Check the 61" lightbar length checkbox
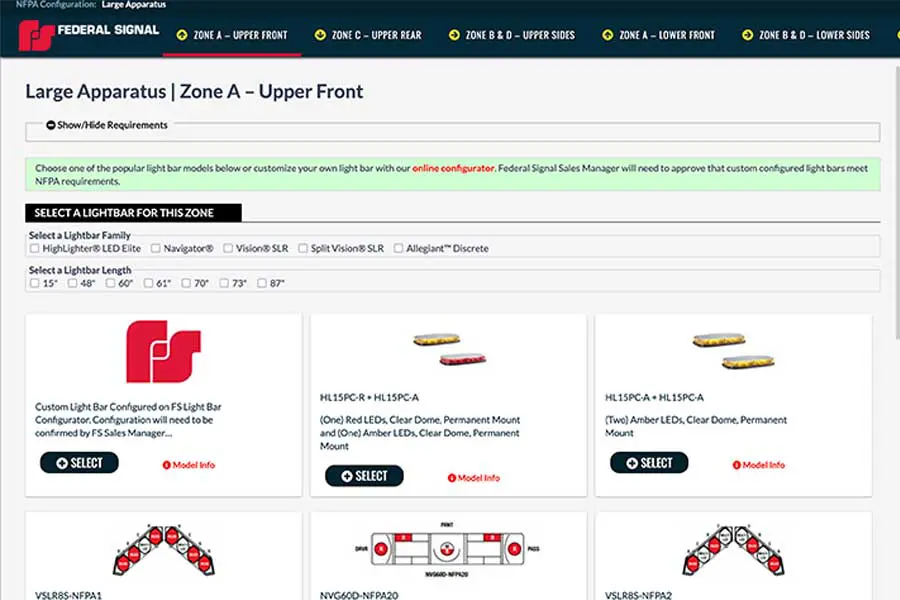 [x=148, y=283]
